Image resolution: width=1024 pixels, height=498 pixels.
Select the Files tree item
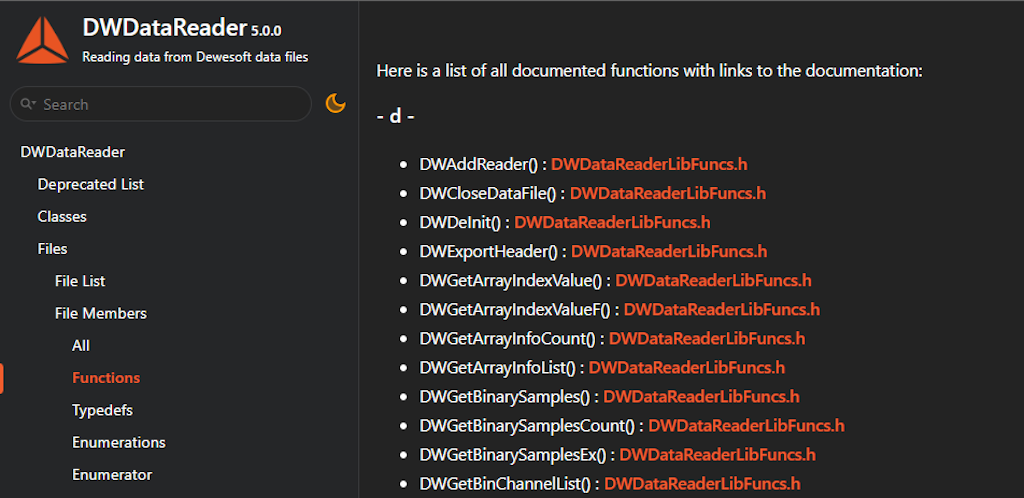point(52,249)
